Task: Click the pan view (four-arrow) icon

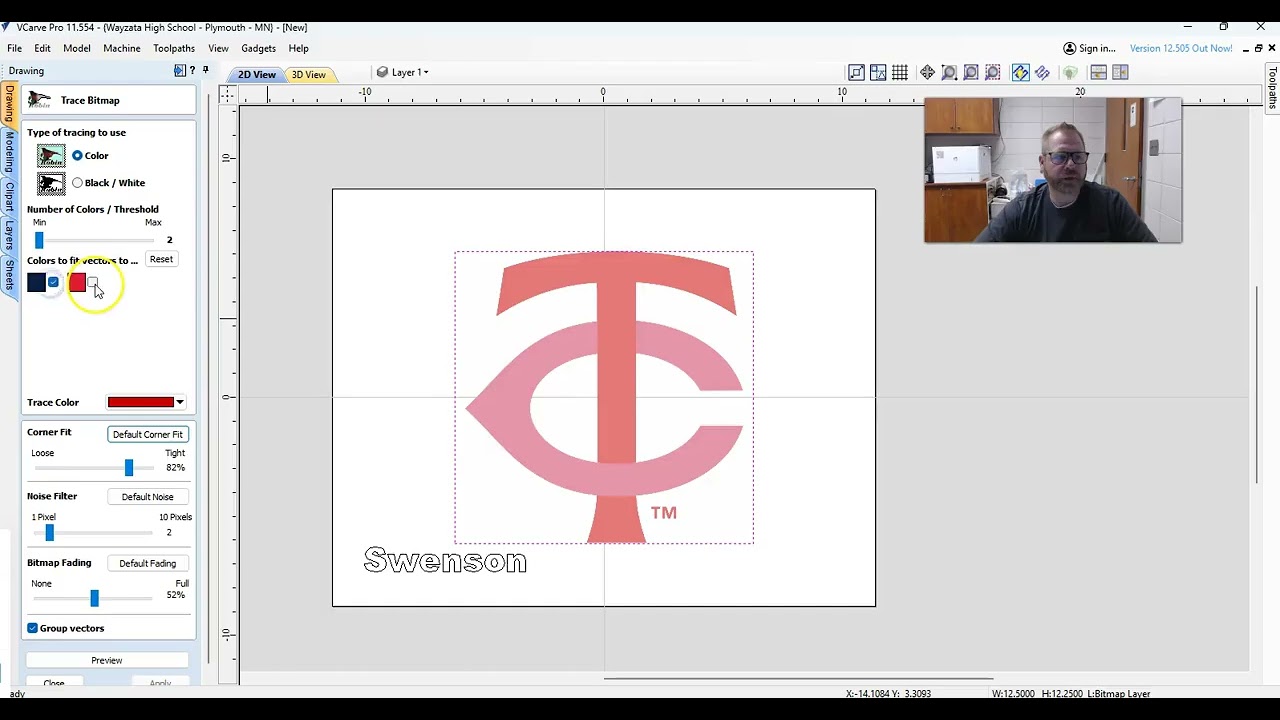Action: click(x=928, y=72)
